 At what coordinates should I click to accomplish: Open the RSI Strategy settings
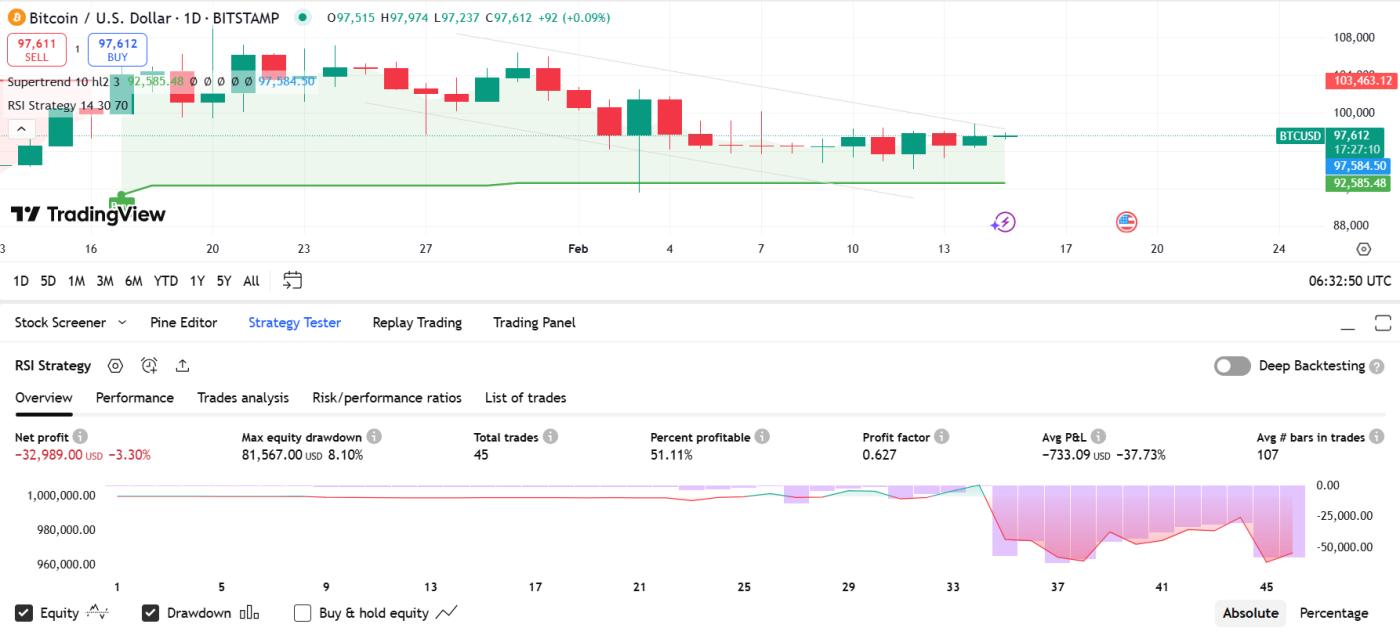coord(114,365)
